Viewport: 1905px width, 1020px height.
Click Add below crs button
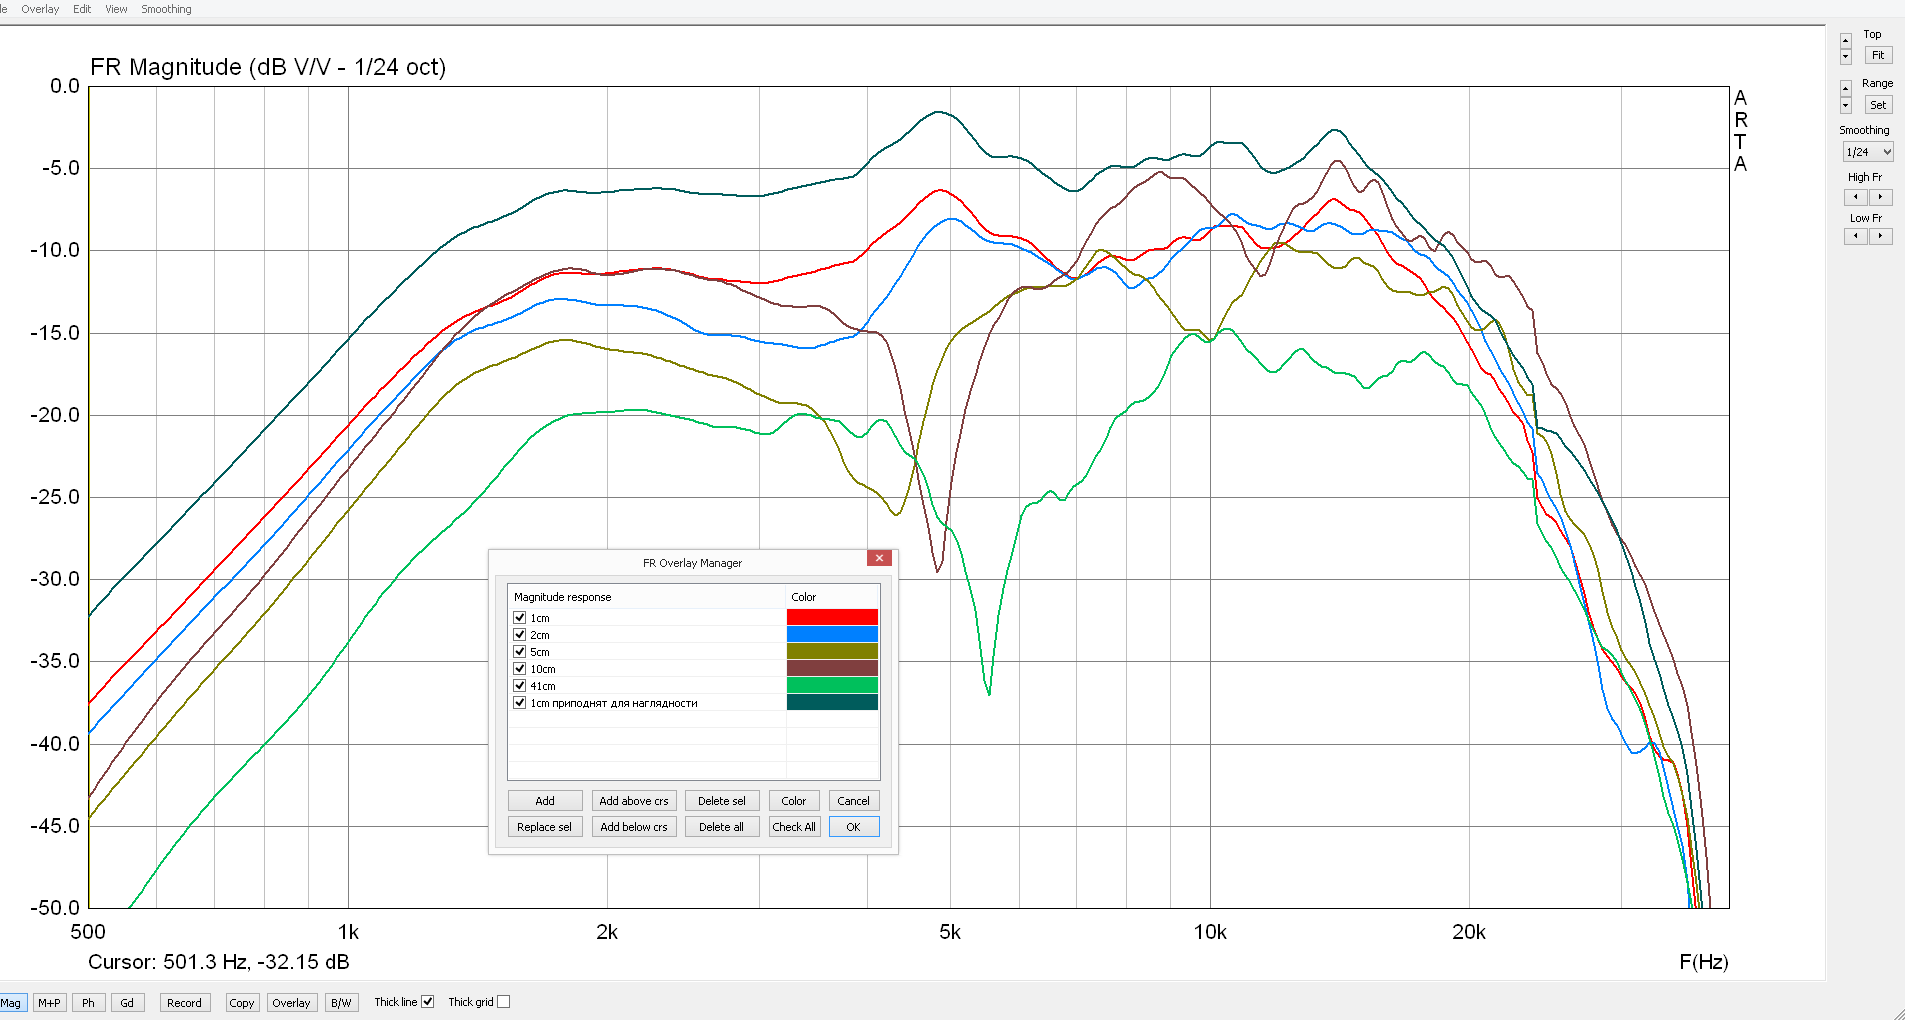(634, 827)
